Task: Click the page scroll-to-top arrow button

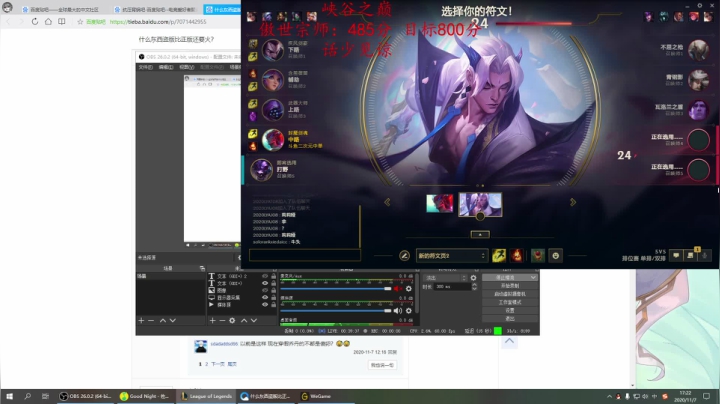Action: 509,342
